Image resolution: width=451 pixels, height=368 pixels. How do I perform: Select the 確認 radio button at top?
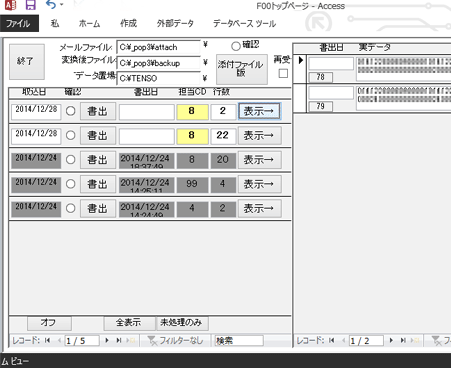tap(236, 46)
